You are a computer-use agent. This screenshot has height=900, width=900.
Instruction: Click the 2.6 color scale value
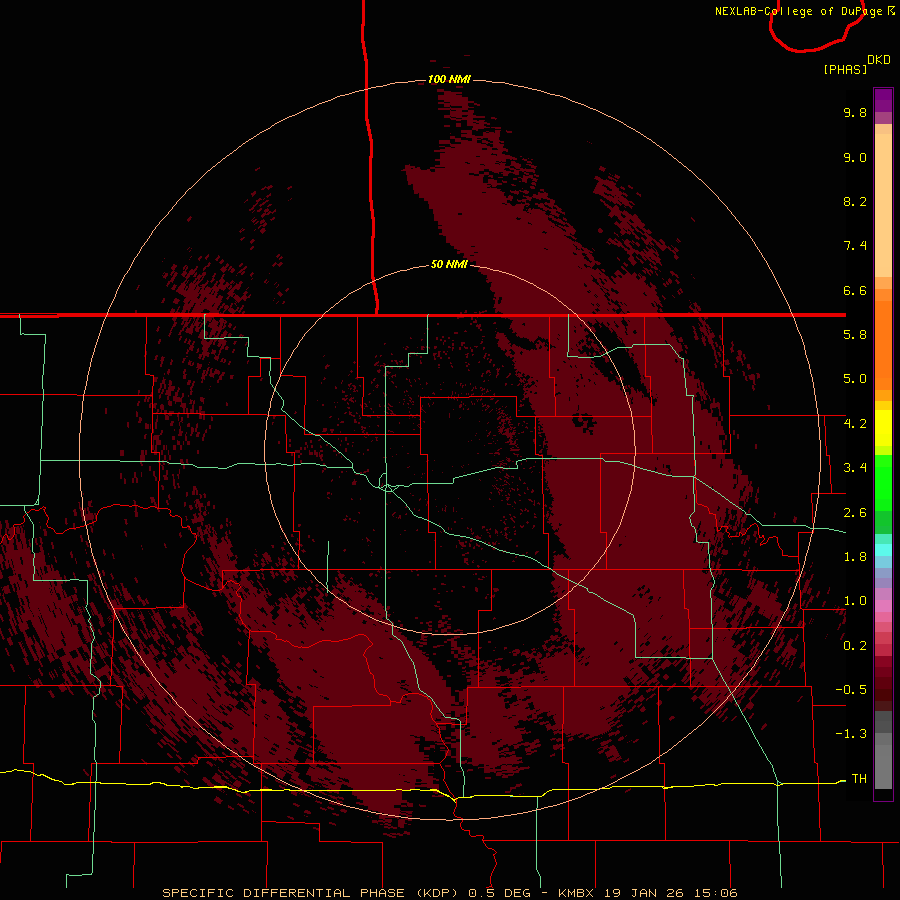click(x=855, y=513)
